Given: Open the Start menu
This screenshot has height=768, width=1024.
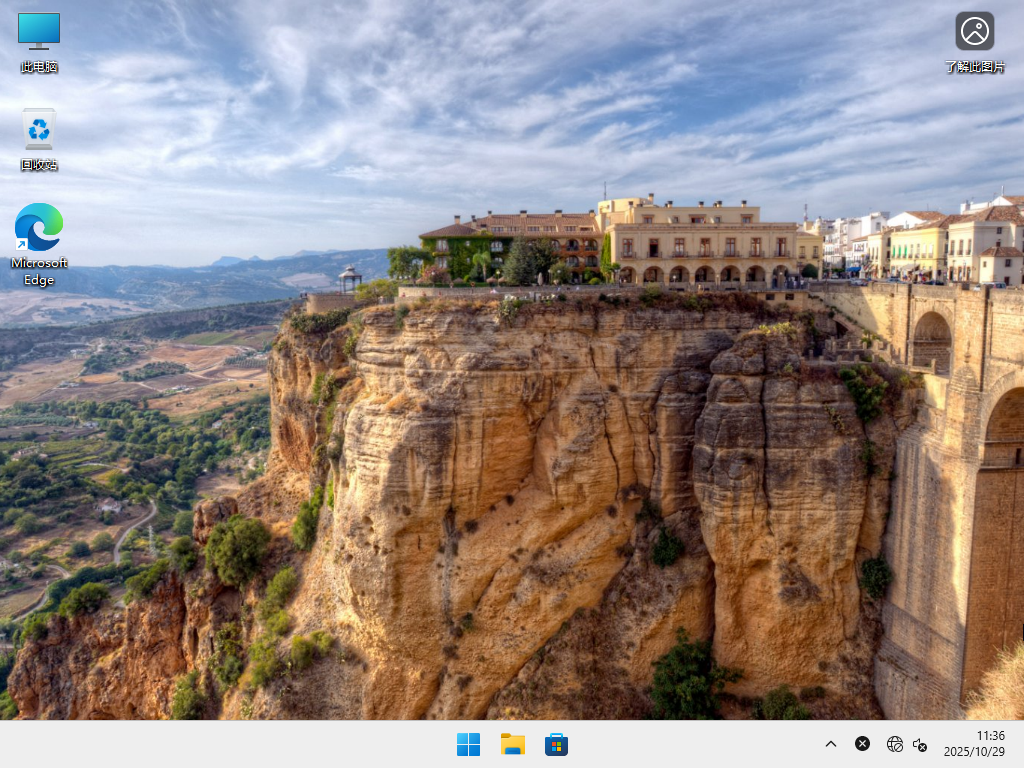Looking at the screenshot, I should click(468, 744).
